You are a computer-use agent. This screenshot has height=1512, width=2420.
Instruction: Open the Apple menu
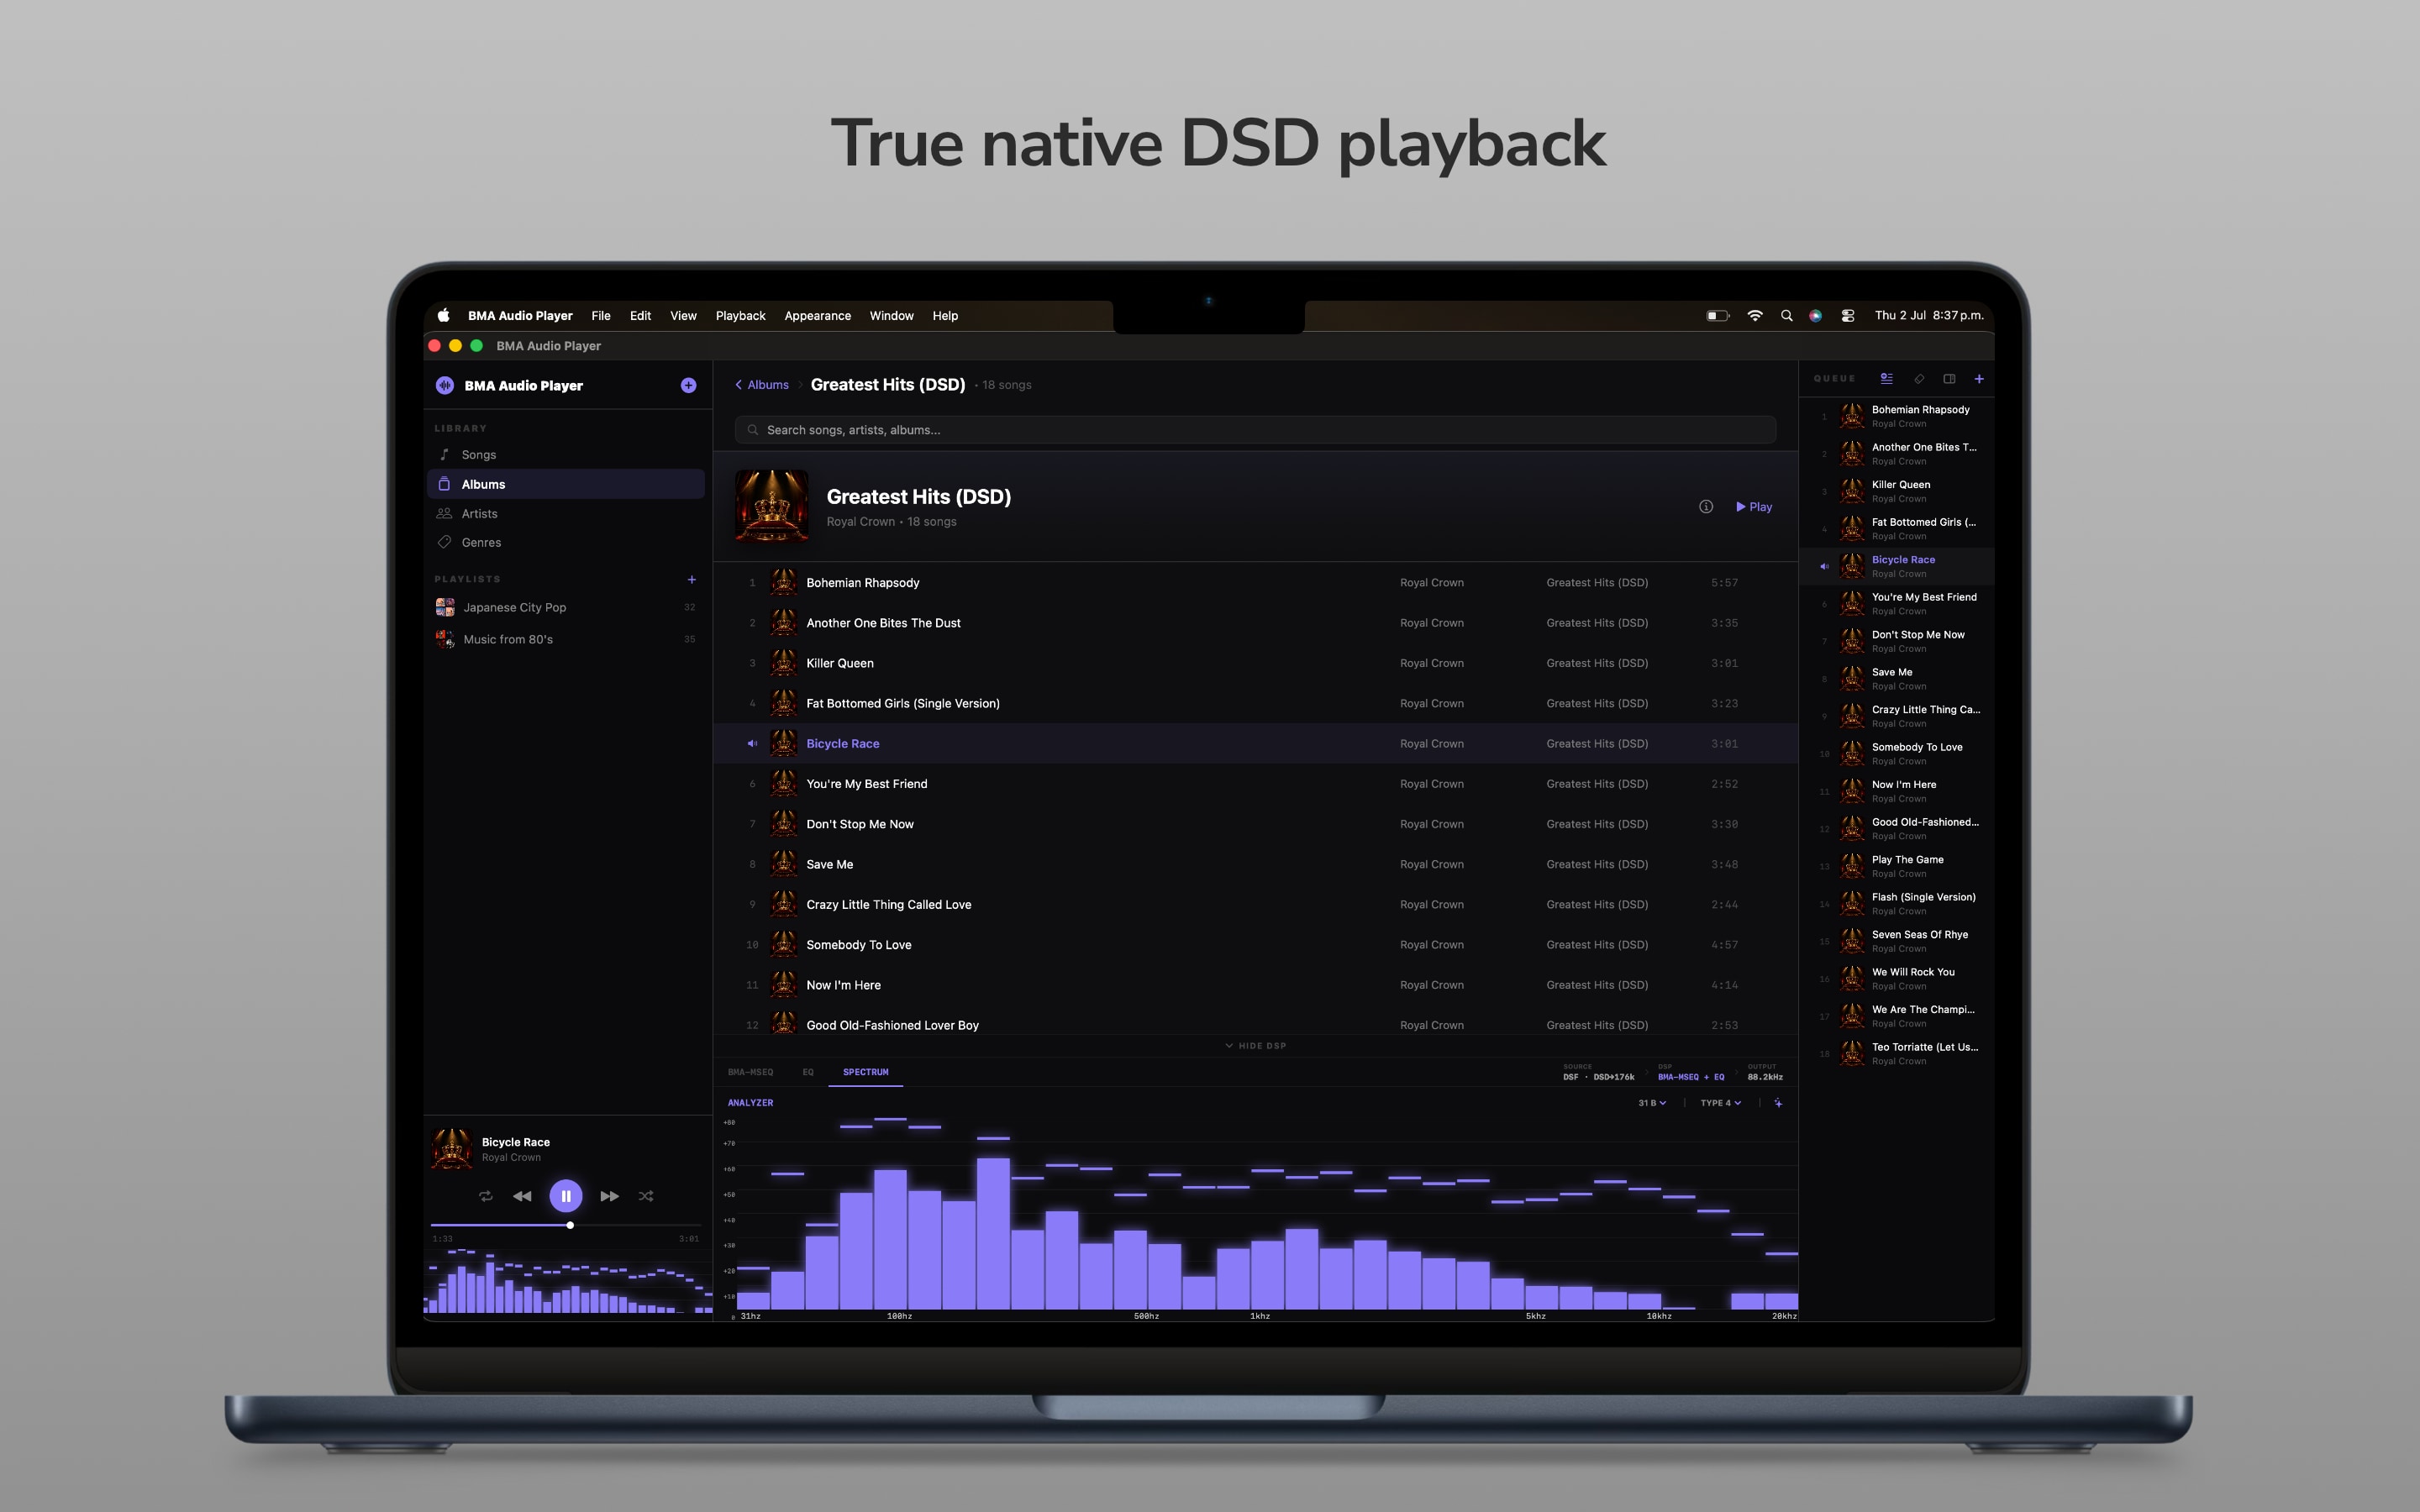(x=443, y=315)
